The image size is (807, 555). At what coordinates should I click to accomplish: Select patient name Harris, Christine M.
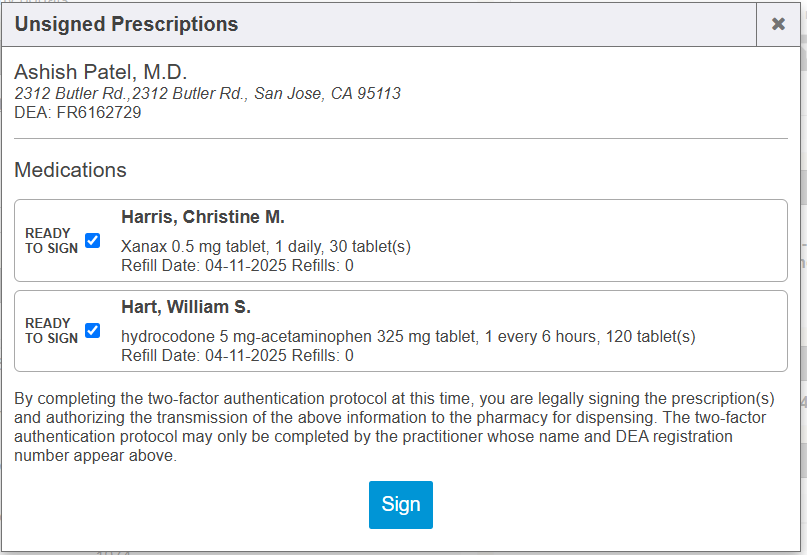click(x=203, y=217)
